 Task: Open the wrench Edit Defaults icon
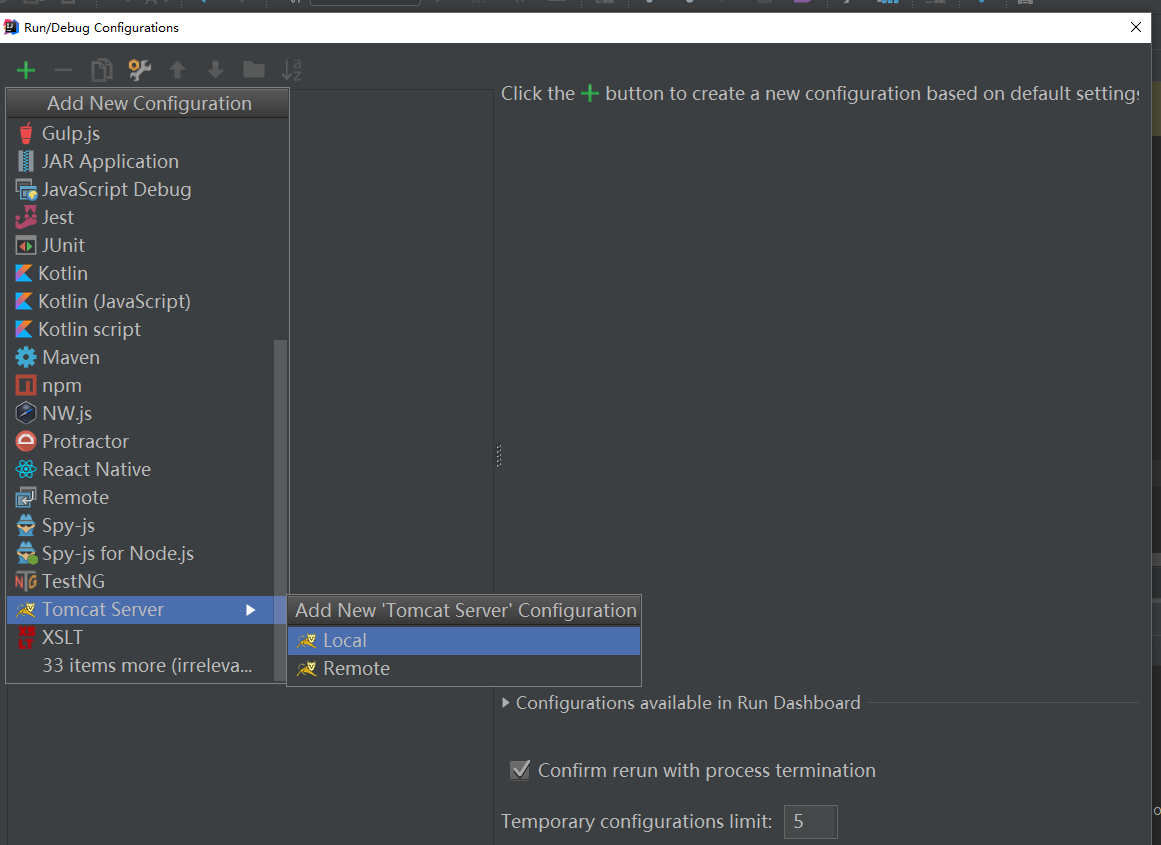point(140,70)
